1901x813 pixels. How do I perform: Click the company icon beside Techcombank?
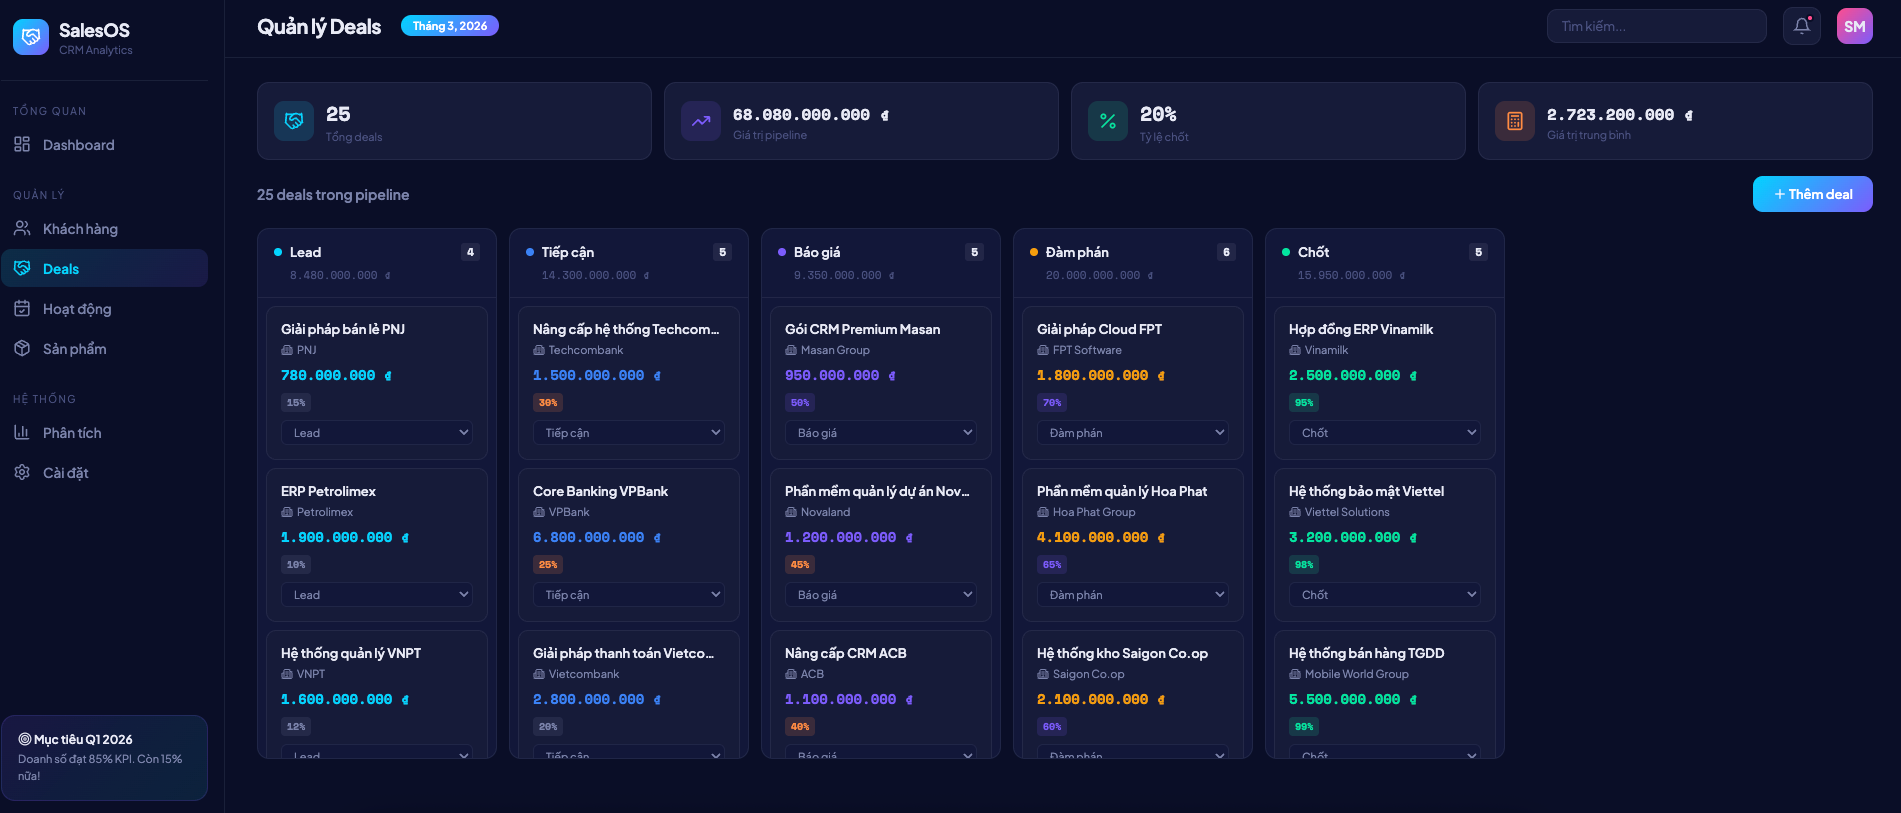(x=539, y=351)
